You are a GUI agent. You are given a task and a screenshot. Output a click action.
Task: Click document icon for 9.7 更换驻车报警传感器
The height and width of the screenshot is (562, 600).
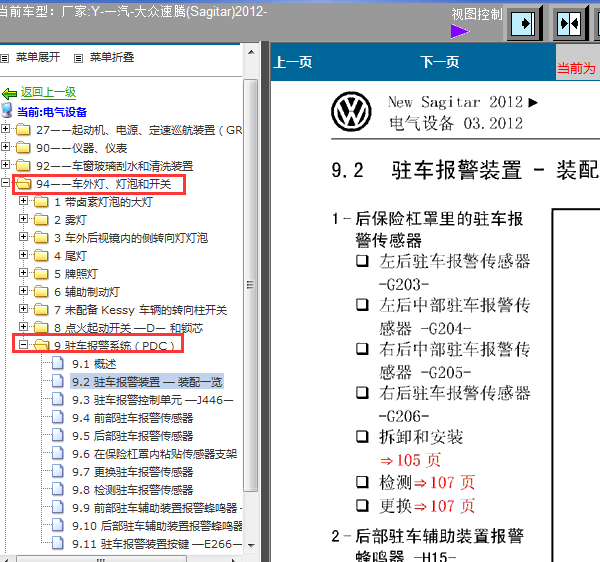point(58,471)
